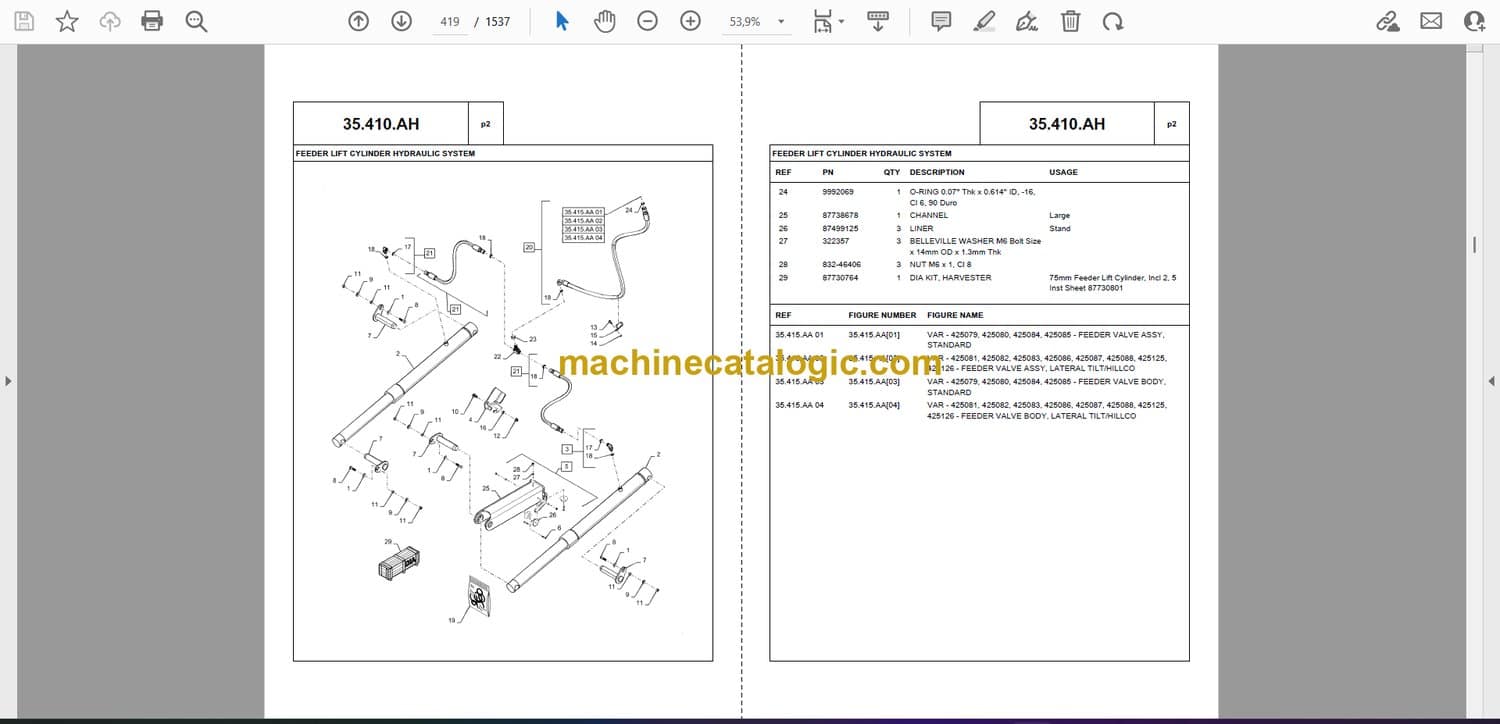The width and height of the screenshot is (1500, 724).
Task: Click the FIGURE NUMBER column header
Action: [x=882, y=315]
